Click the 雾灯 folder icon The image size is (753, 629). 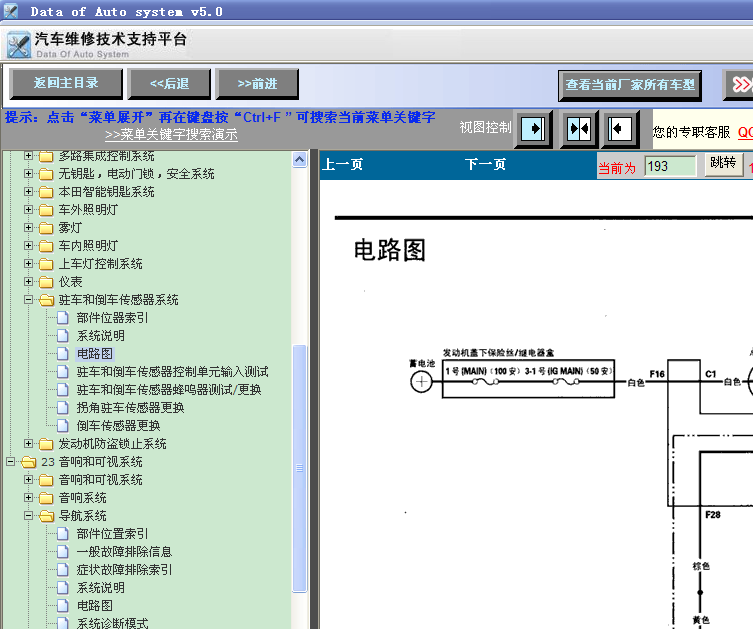coord(46,228)
